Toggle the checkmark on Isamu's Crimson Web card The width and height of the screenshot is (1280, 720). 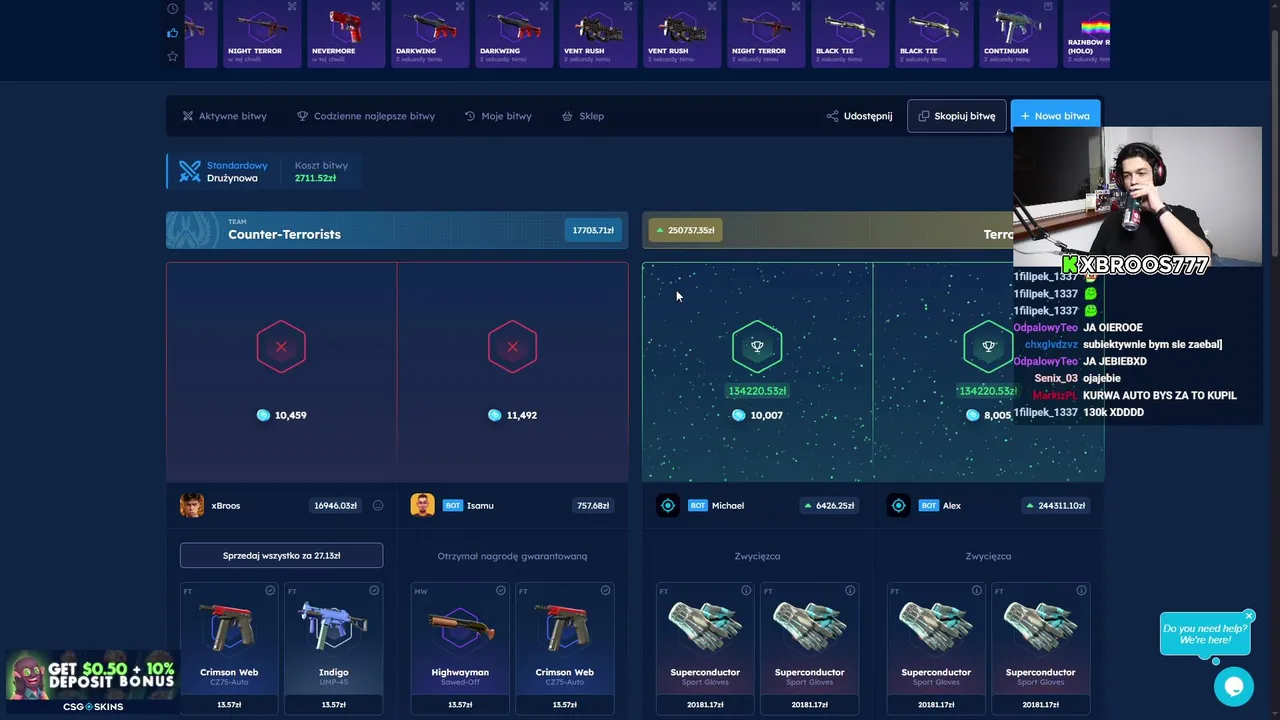tap(605, 591)
